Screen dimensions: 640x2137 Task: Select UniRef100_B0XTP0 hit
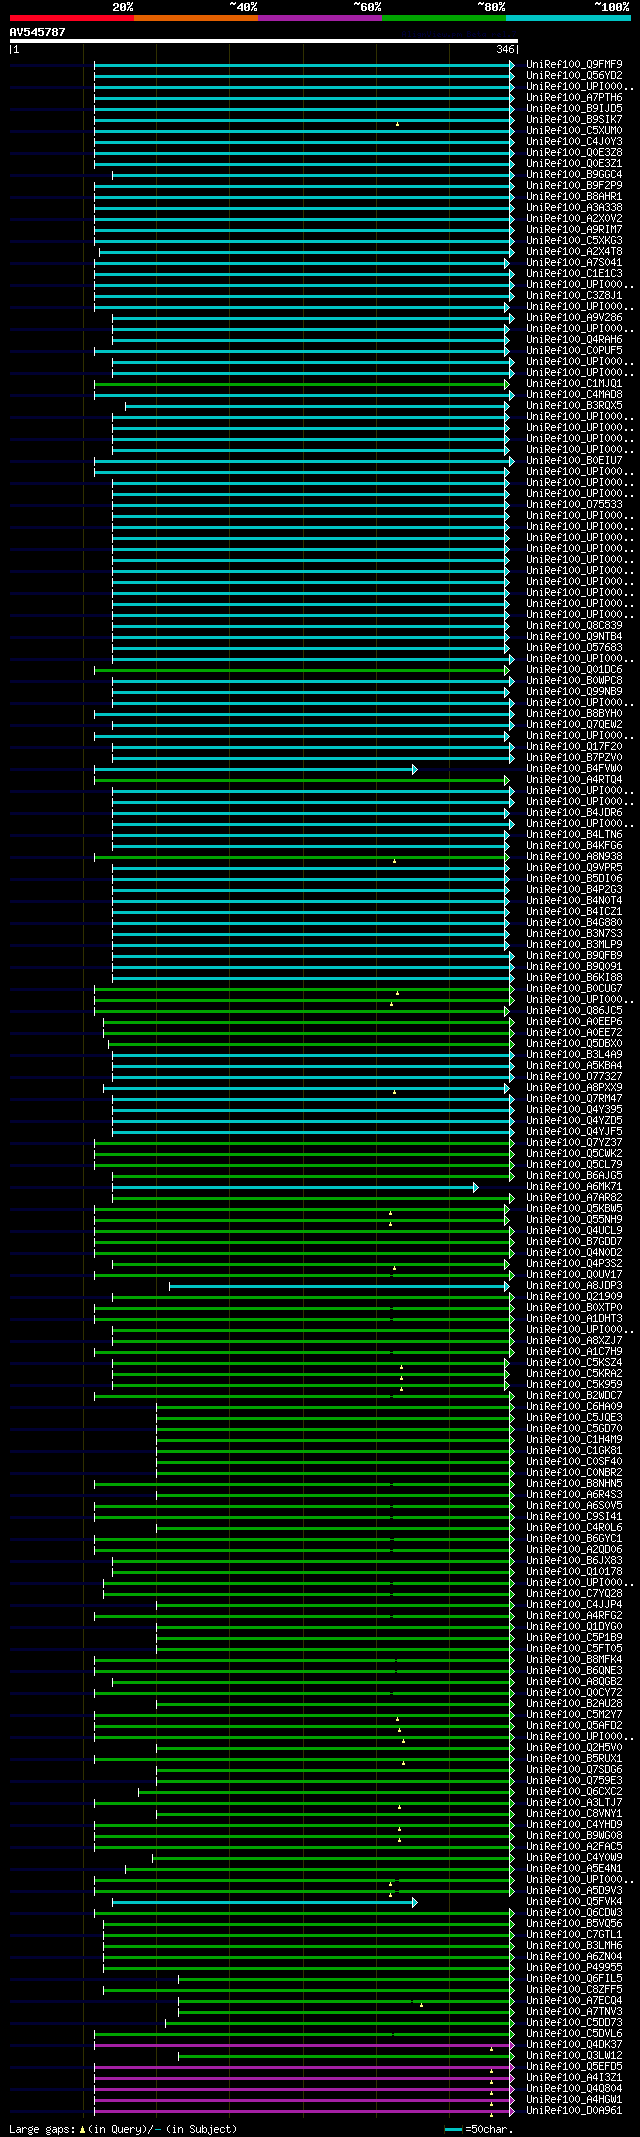pos(574,1307)
